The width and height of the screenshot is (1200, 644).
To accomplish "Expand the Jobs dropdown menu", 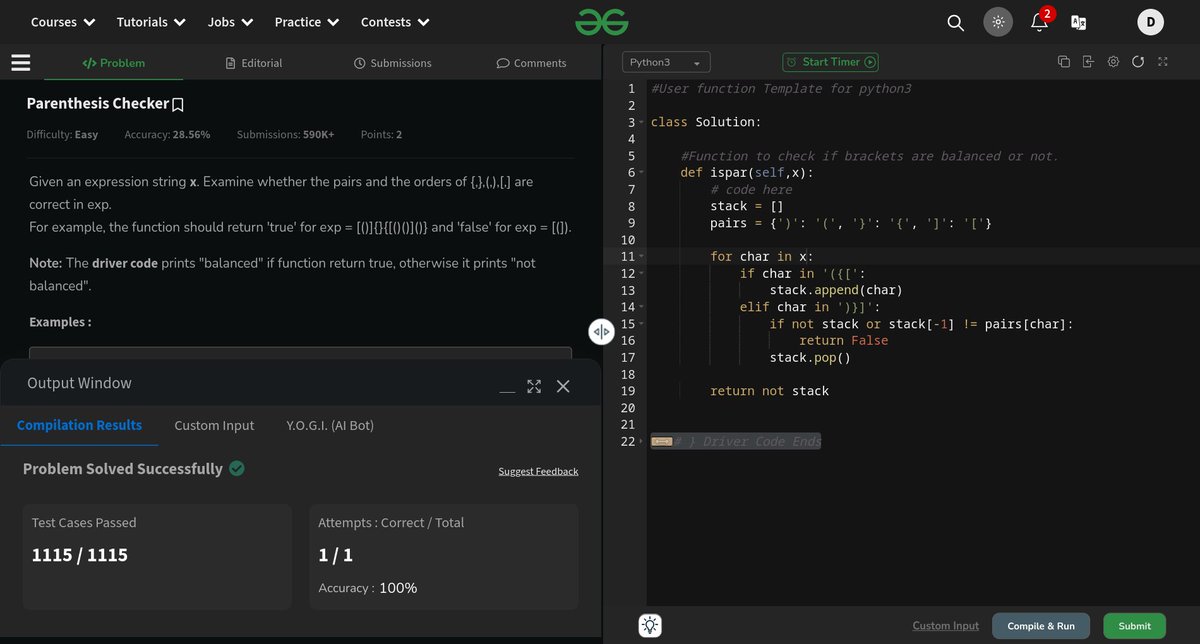I will pos(230,22).
